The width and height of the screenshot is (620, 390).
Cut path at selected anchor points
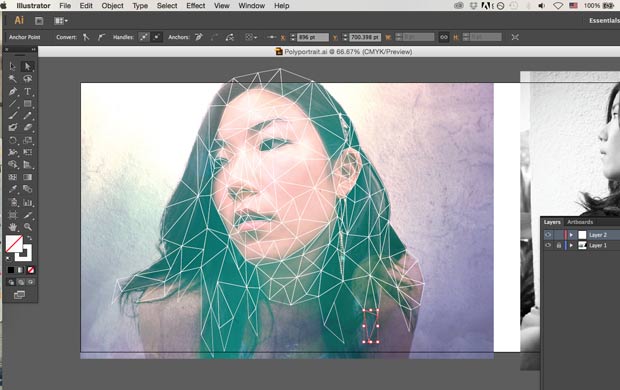(229, 37)
